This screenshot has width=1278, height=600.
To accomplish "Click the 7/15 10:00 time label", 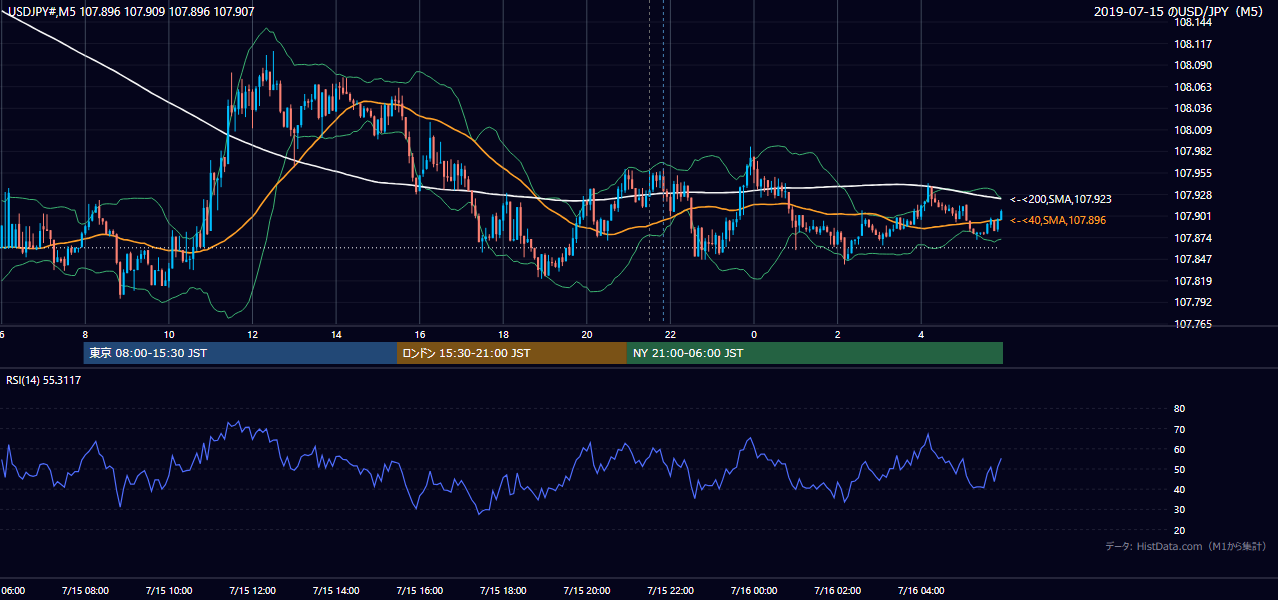I will [x=168, y=590].
